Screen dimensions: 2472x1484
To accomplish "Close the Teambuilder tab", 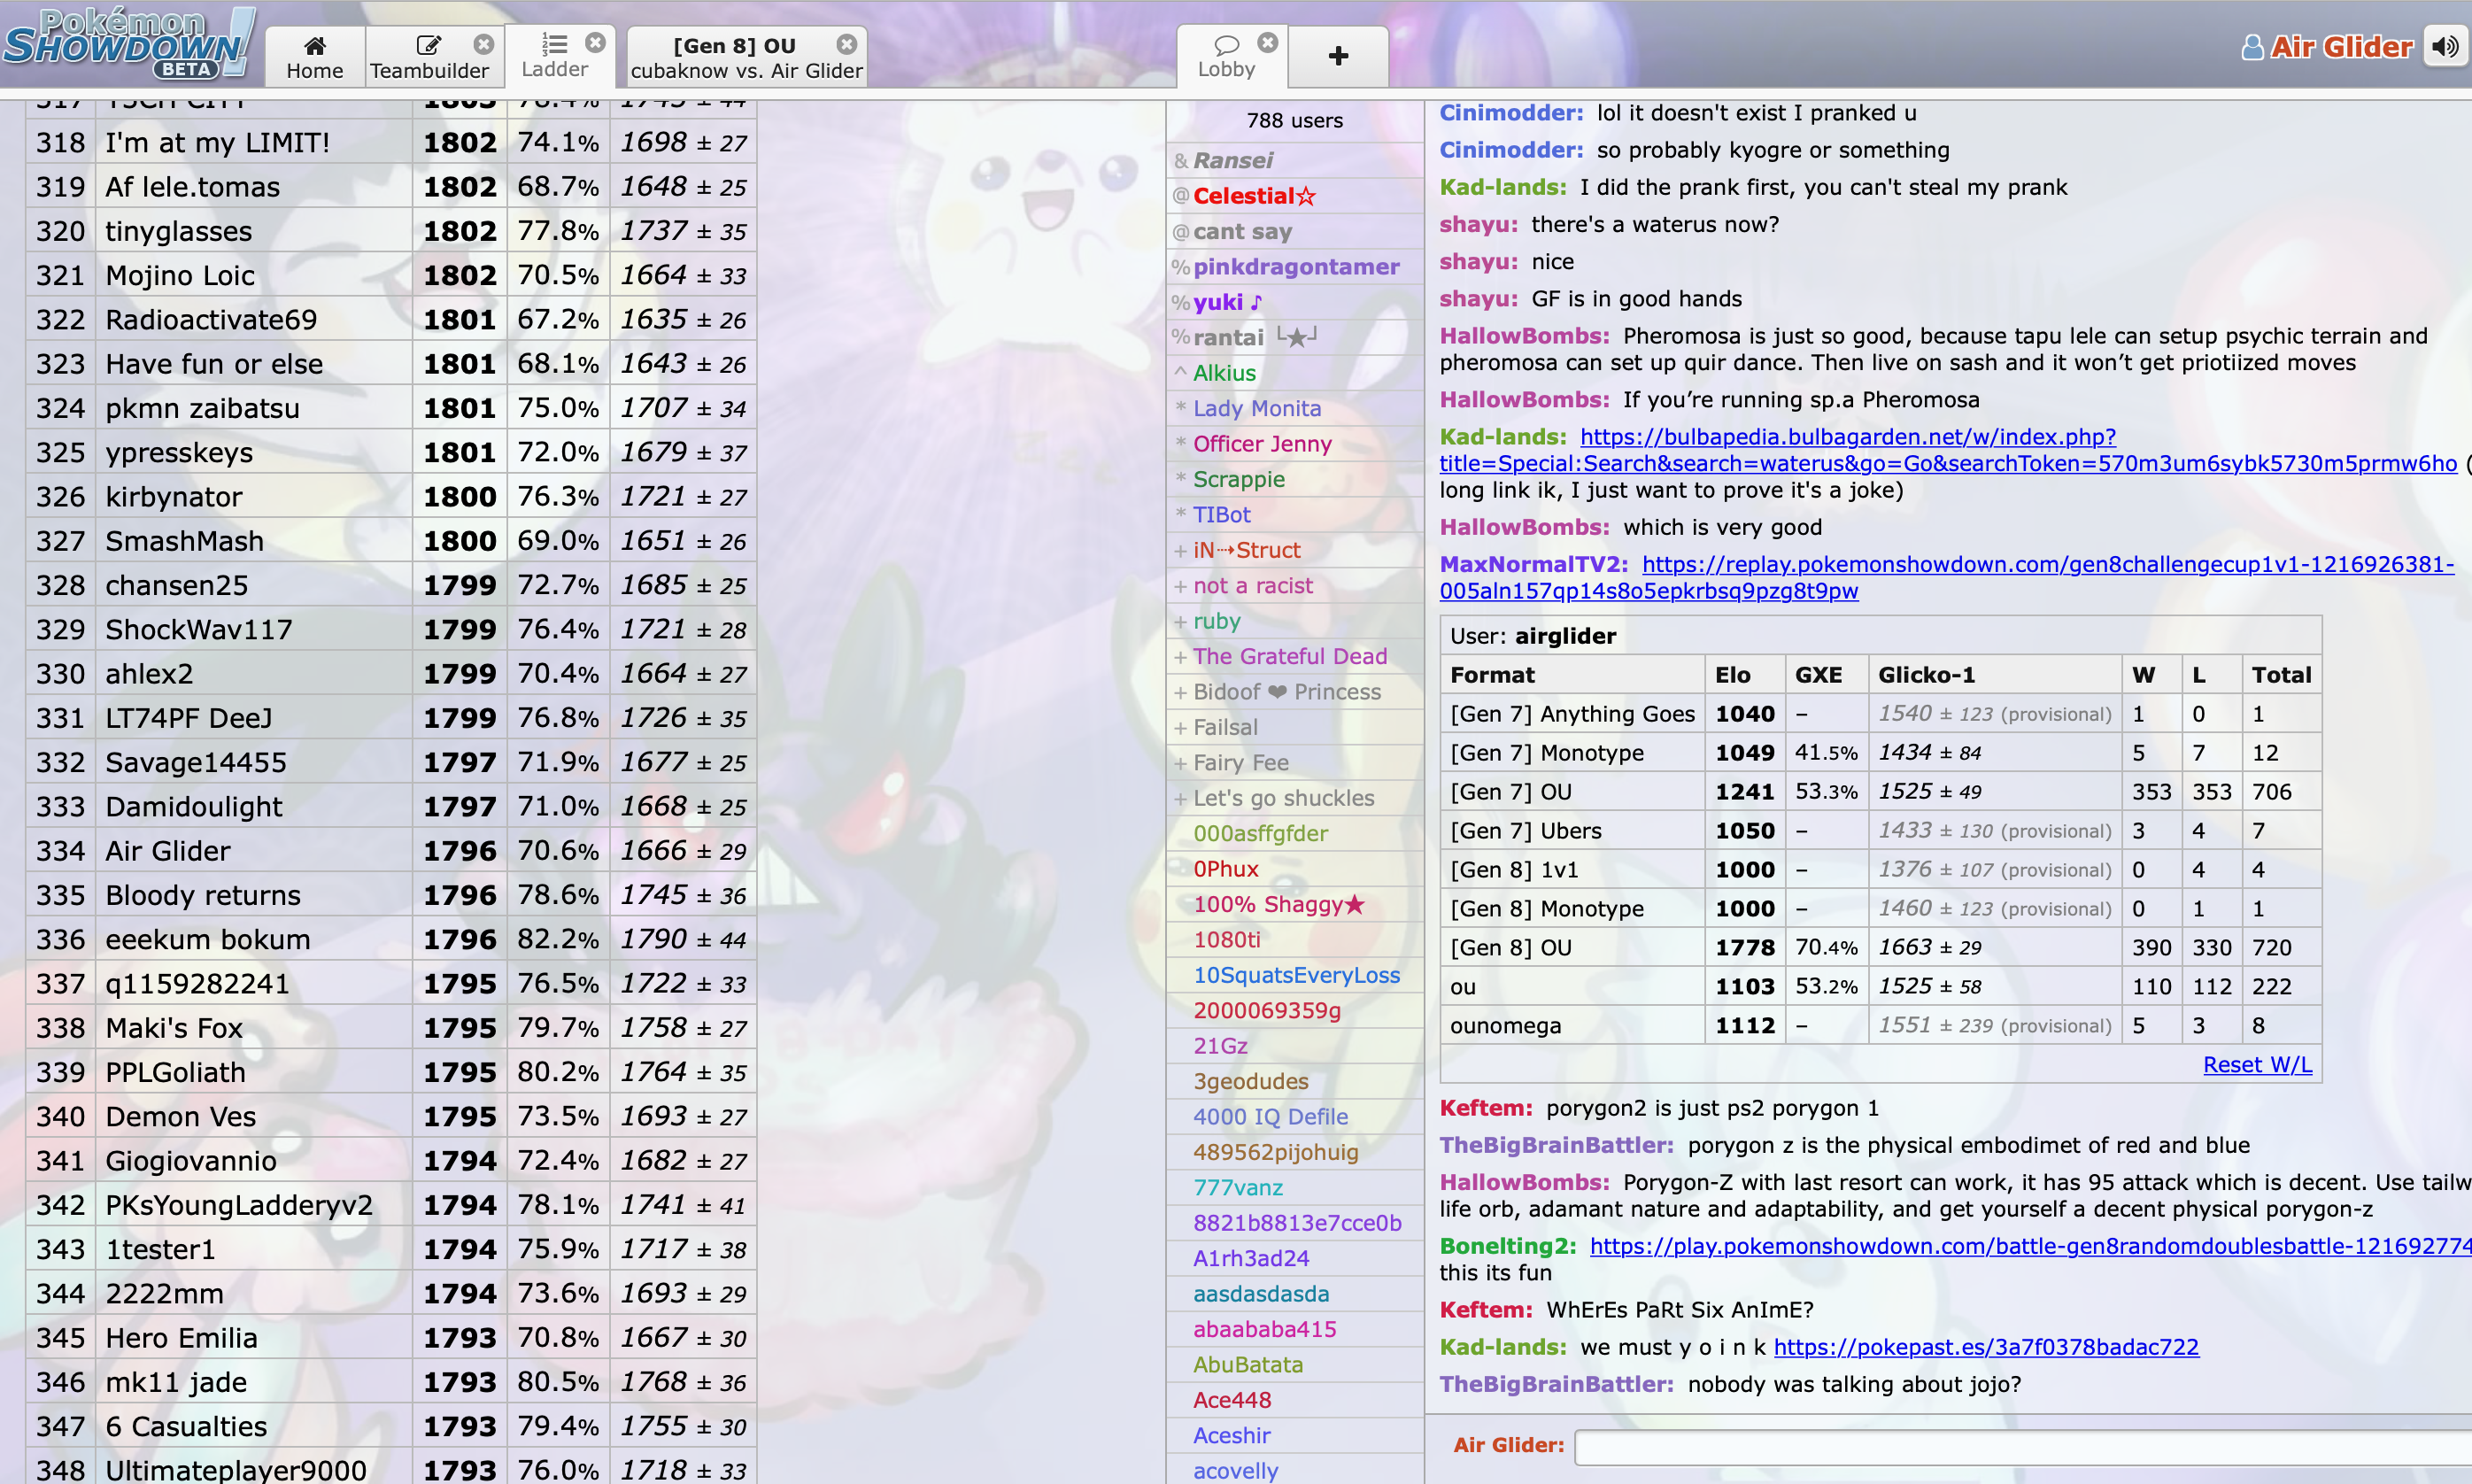I will [484, 44].
